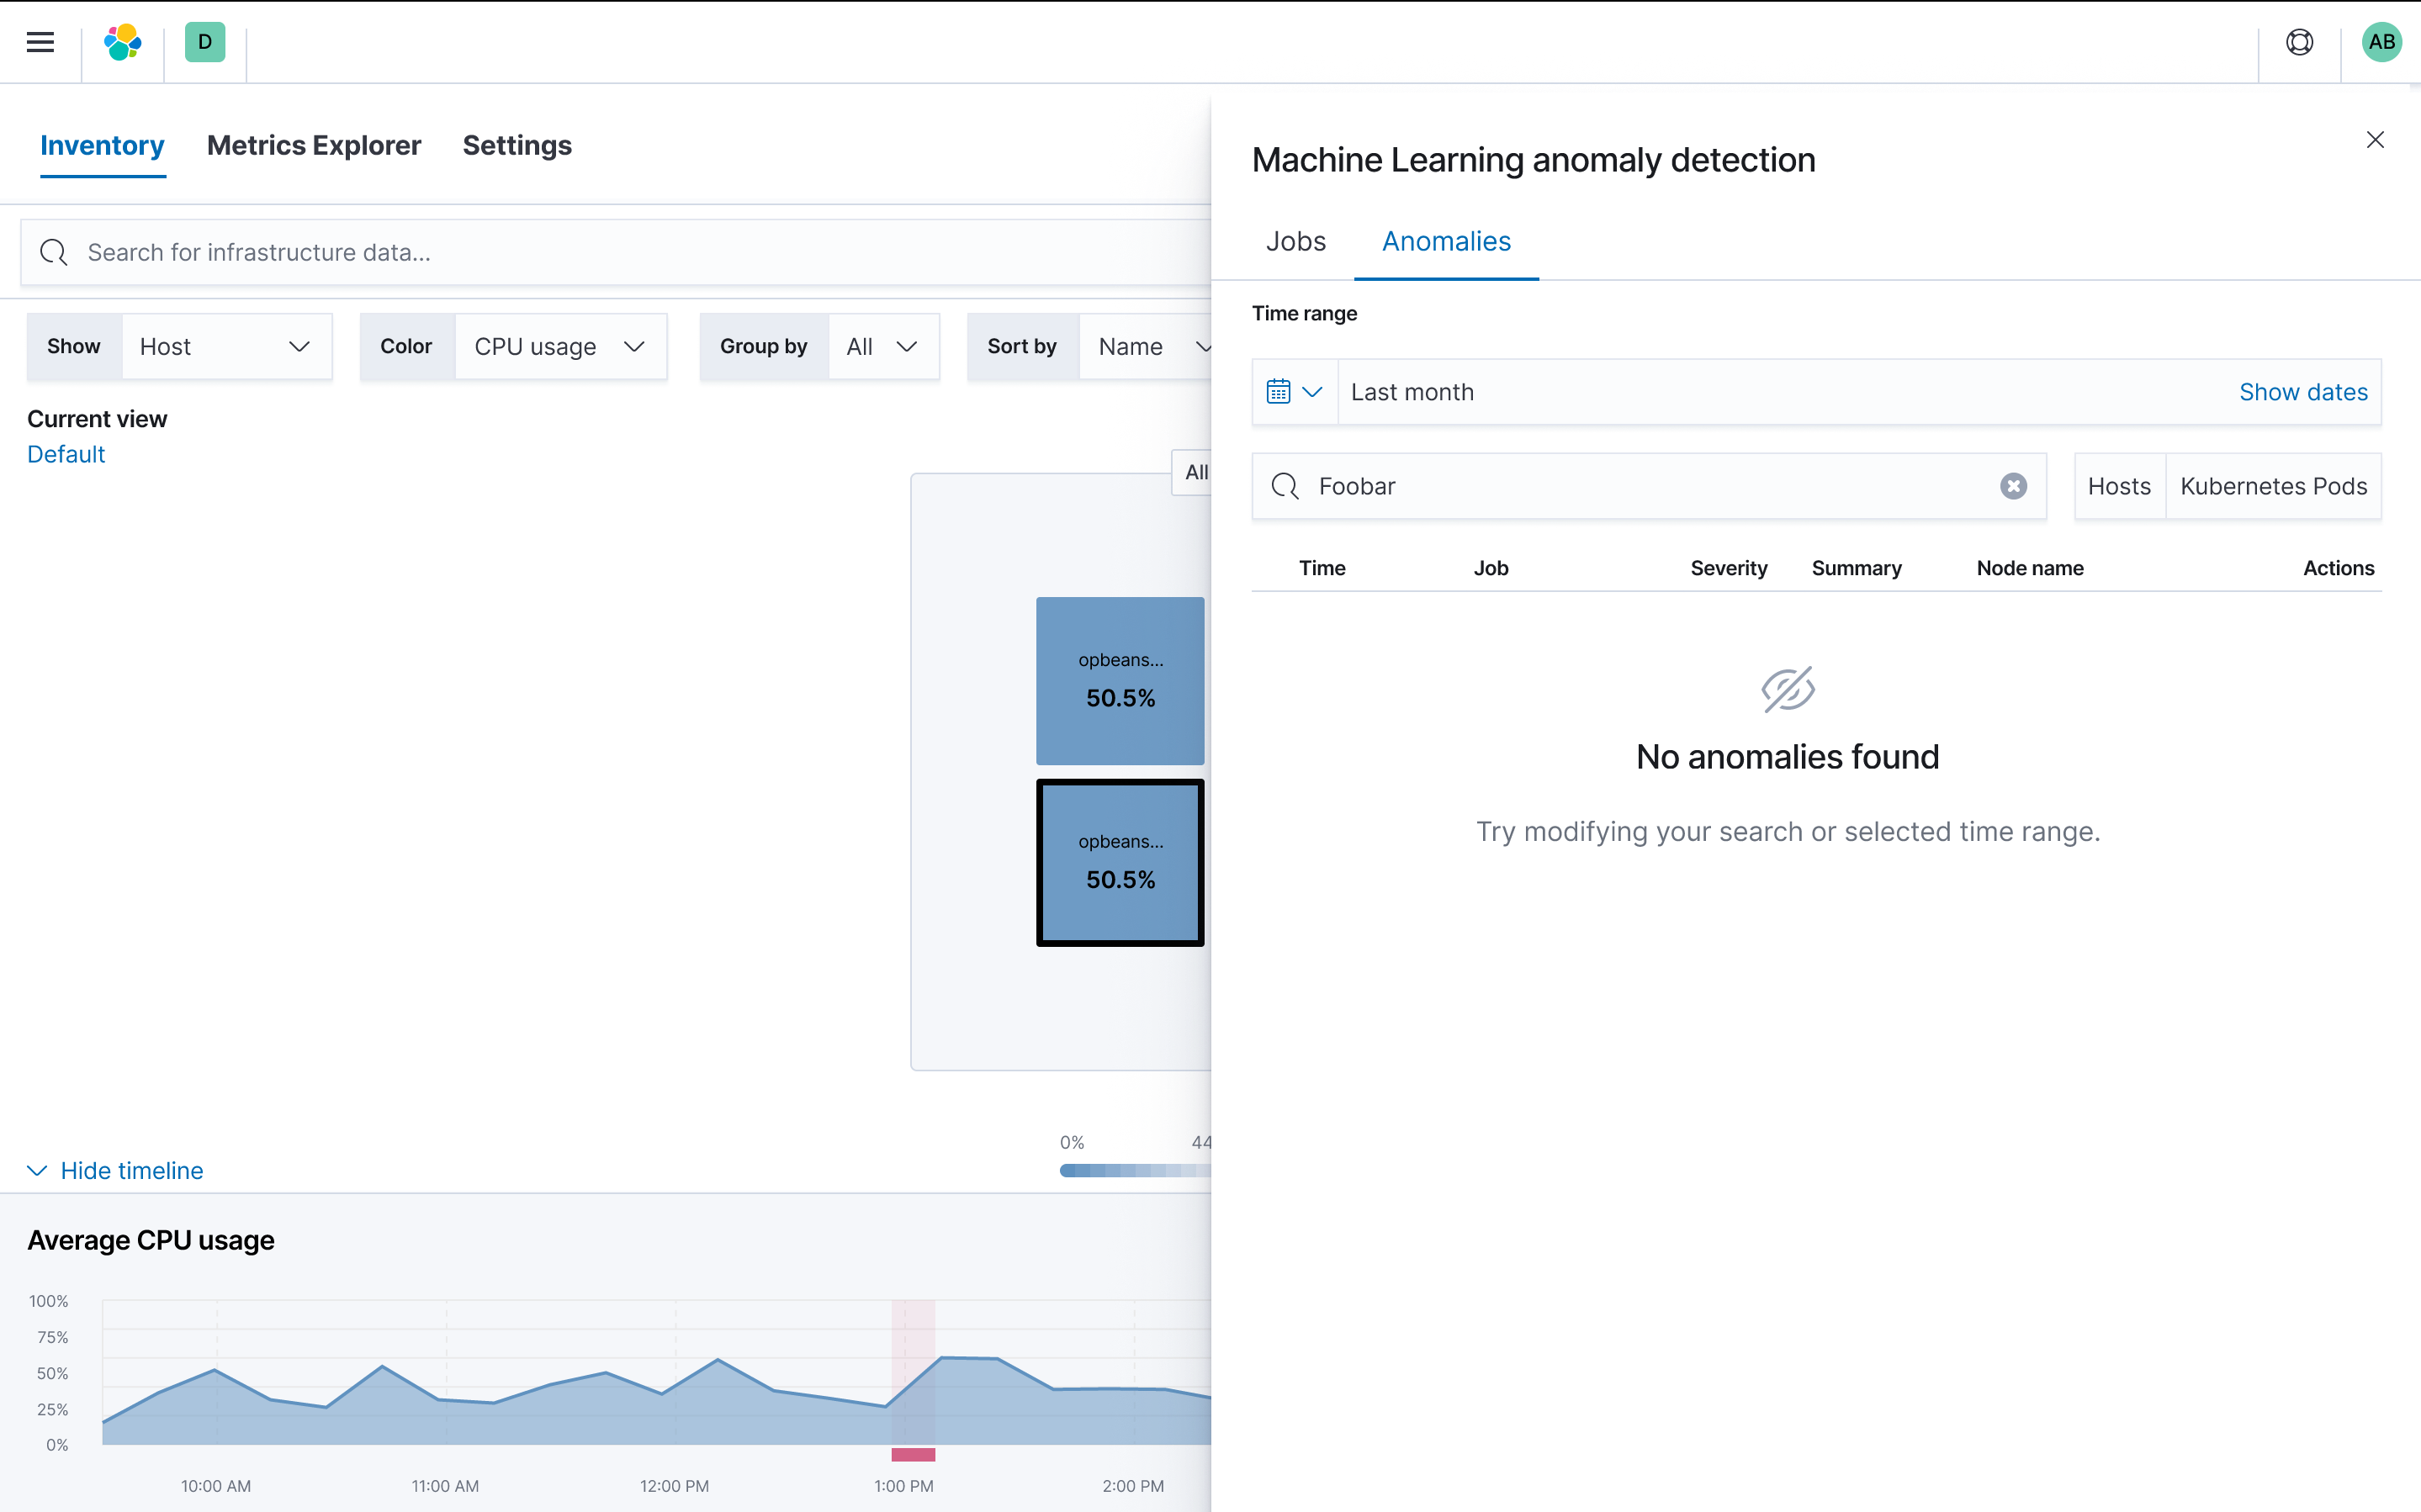The width and height of the screenshot is (2421, 1512).
Task: Toggle the Hosts filter in anomalies panel
Action: [2119, 486]
